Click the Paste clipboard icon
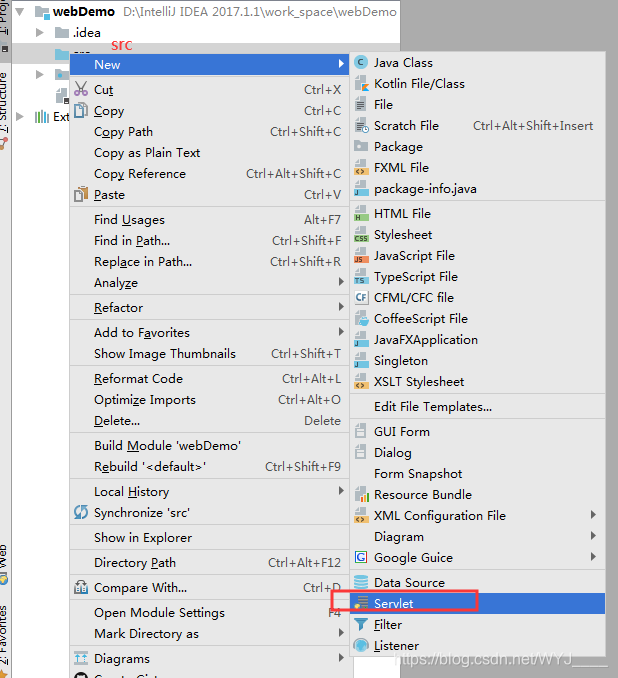Screen dimensions: 618x678 click(81, 195)
